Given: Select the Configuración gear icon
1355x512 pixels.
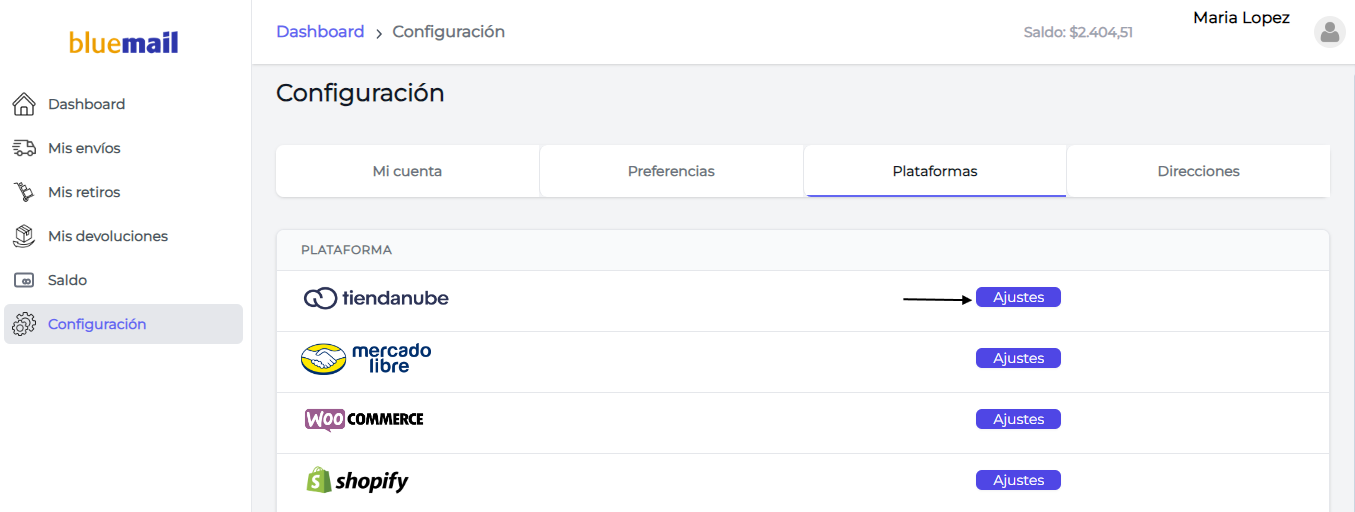Looking at the screenshot, I should [24, 324].
